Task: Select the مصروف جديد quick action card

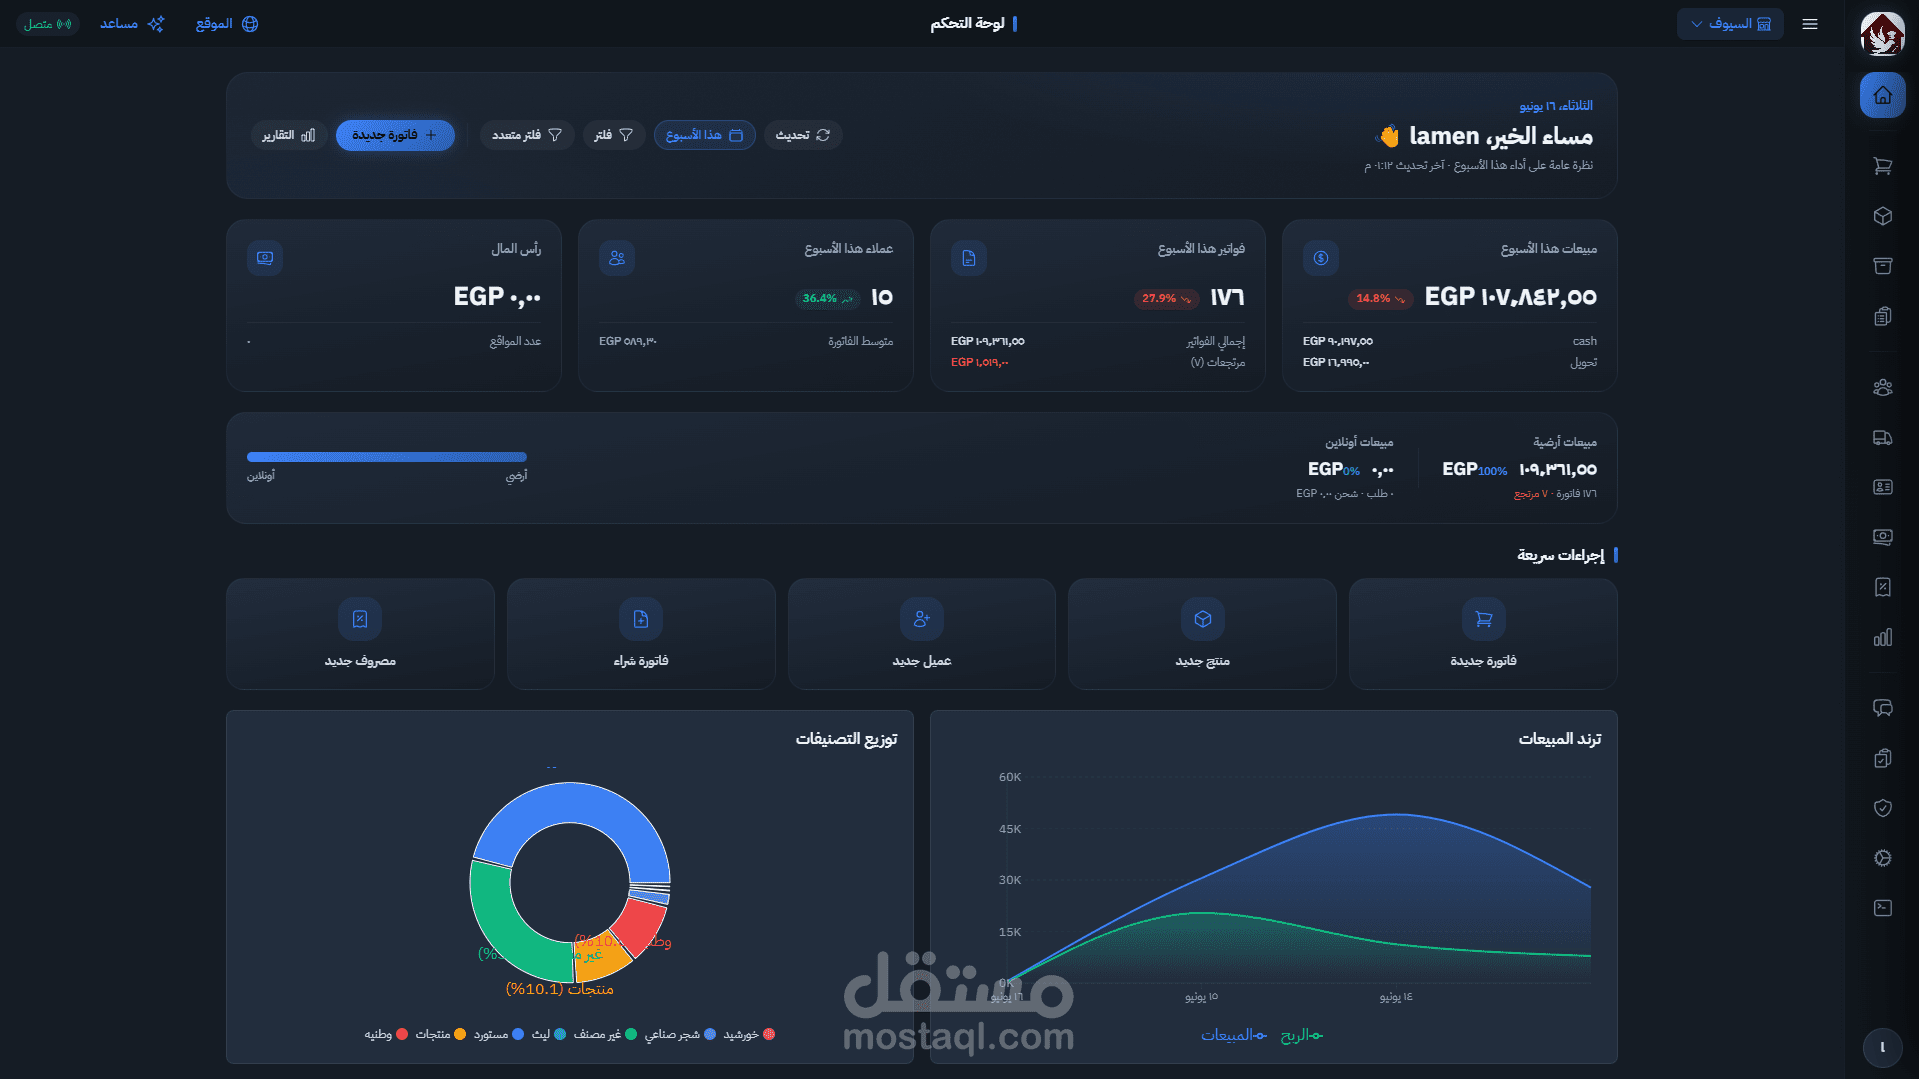Action: (360, 634)
